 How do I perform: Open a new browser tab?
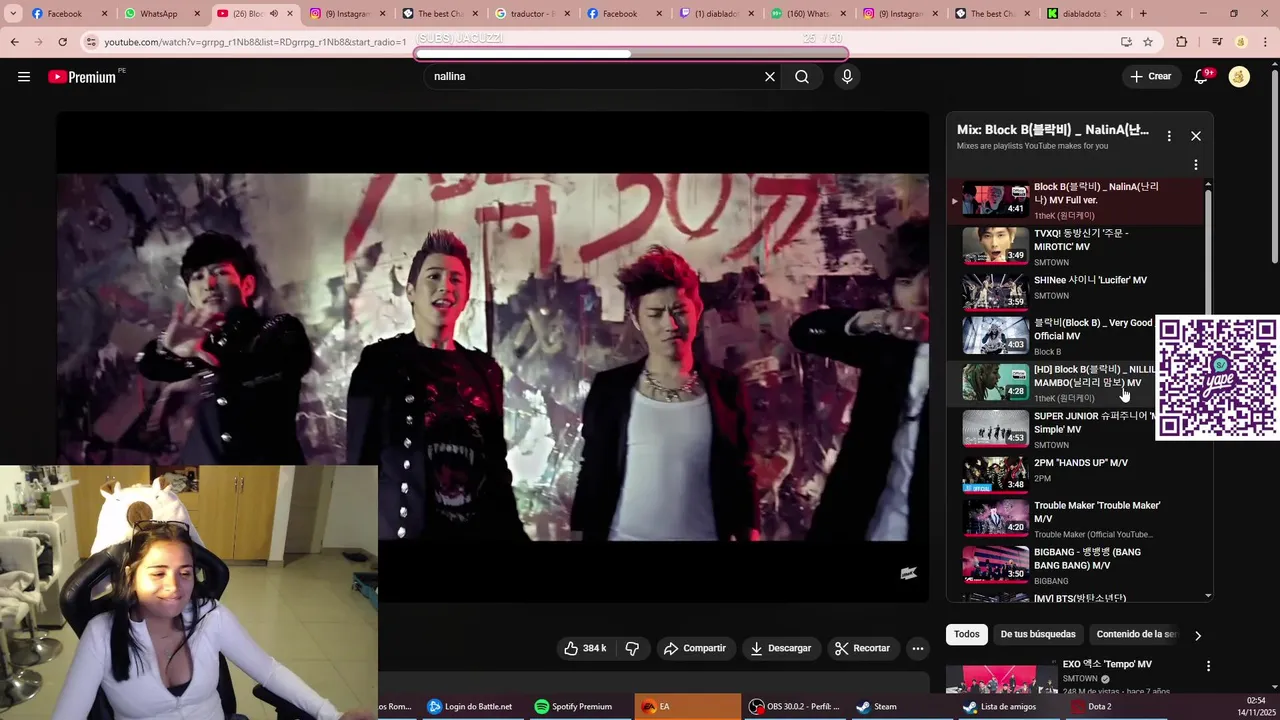pyautogui.click(x=1143, y=14)
